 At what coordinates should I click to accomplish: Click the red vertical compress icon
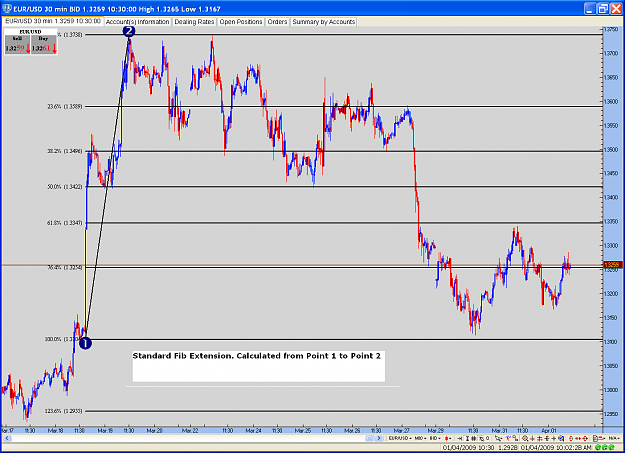(571, 438)
